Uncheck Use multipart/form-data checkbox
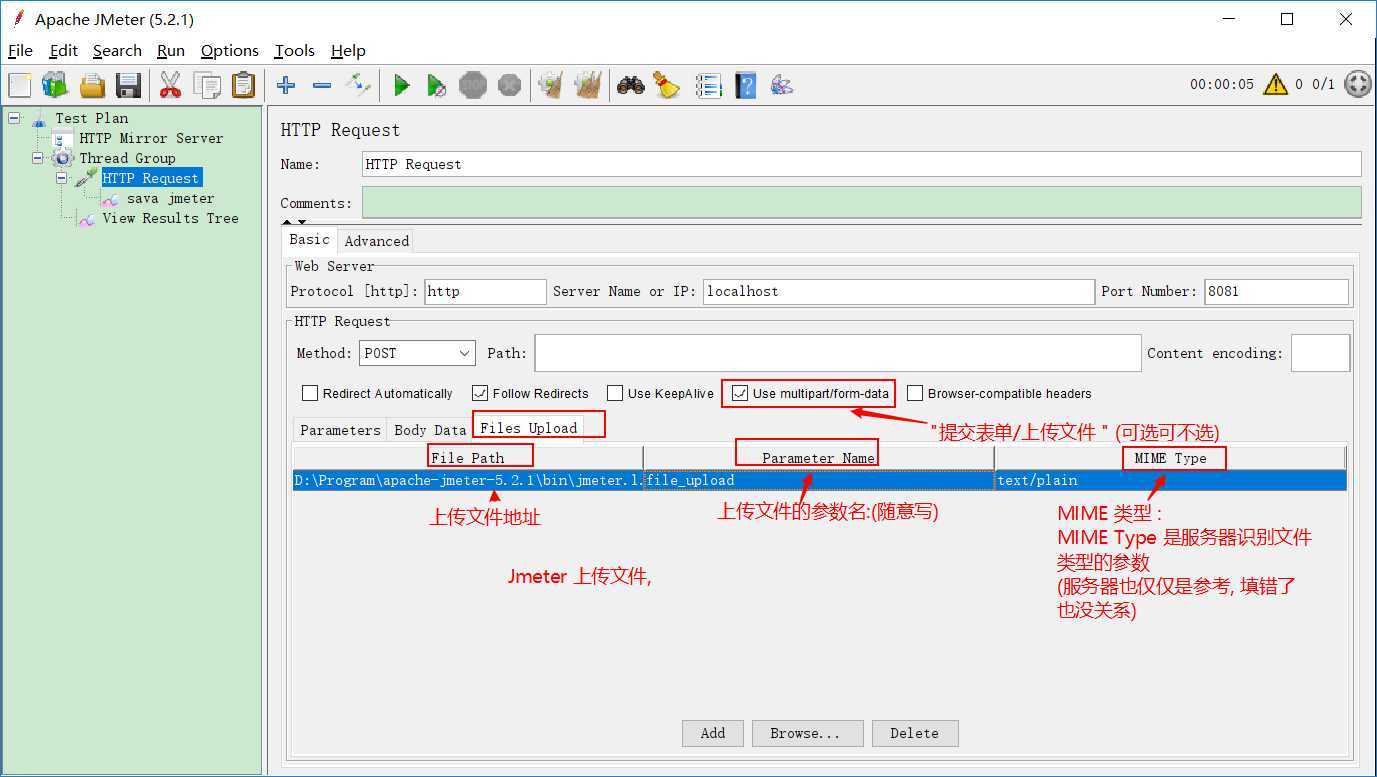Image resolution: width=1377 pixels, height=777 pixels. (740, 393)
